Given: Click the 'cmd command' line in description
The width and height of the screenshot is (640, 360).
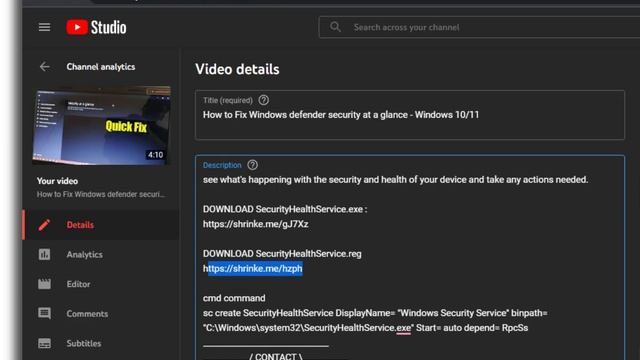Looking at the screenshot, I should pyautogui.click(x=234, y=298).
